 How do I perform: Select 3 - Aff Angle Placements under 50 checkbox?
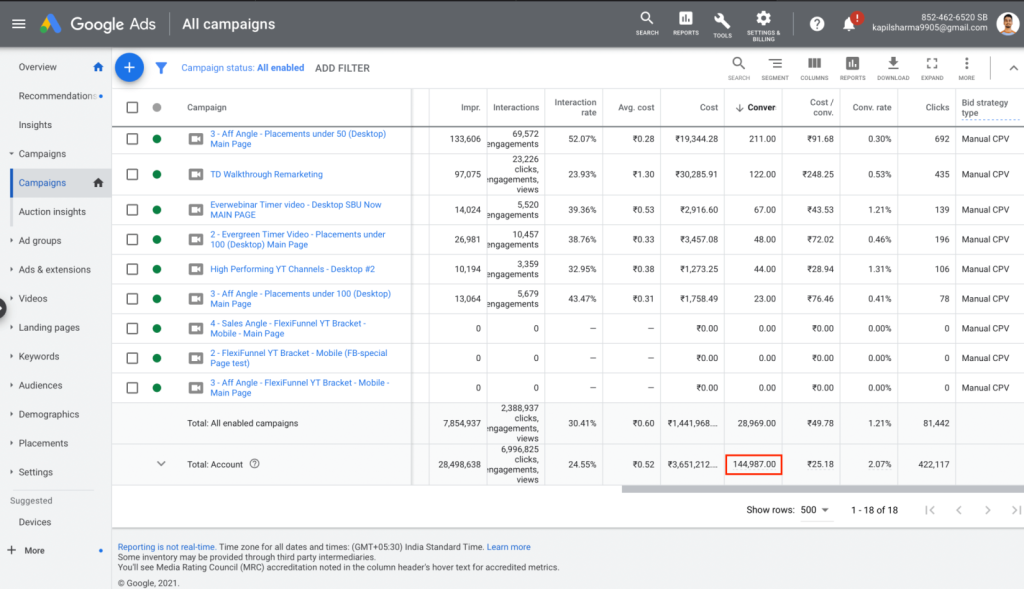pyautogui.click(x=133, y=138)
